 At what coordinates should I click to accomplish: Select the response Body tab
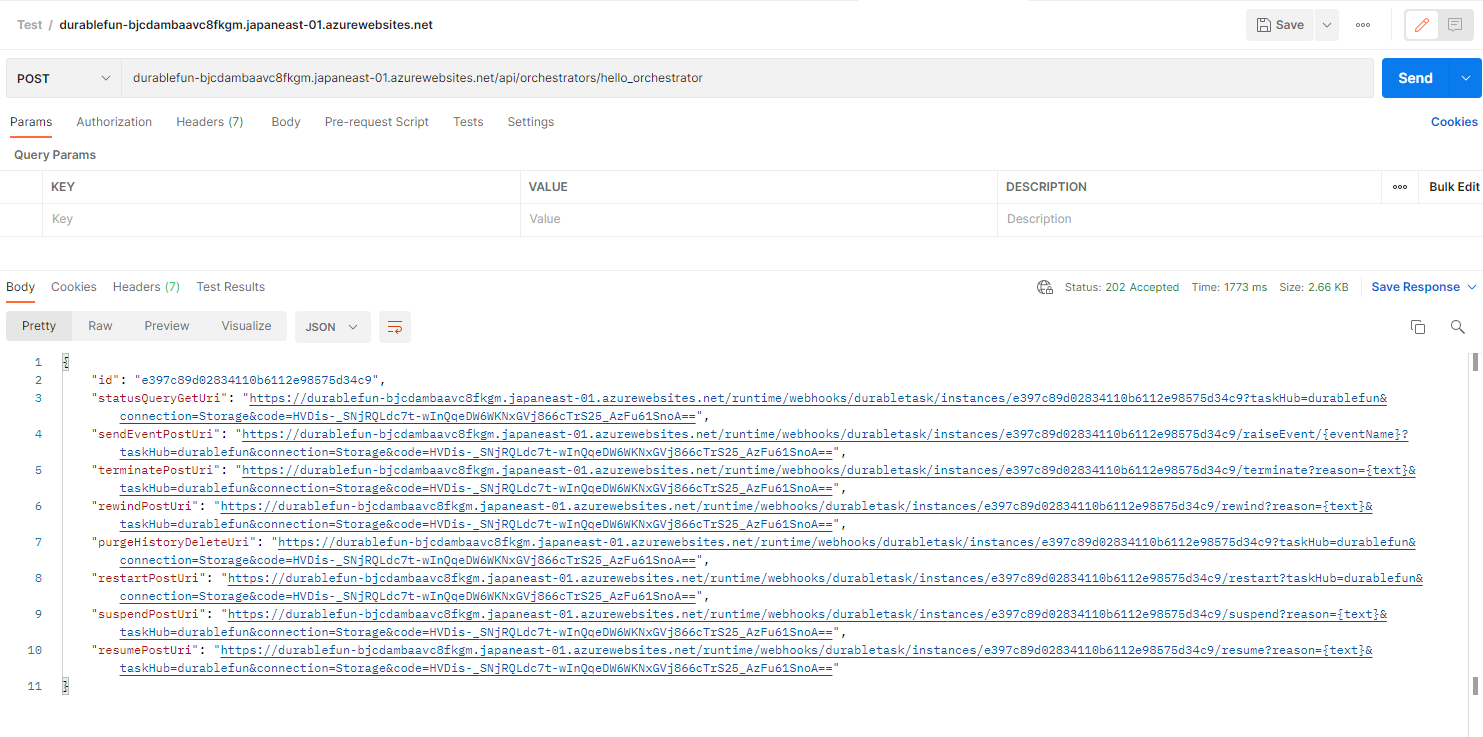click(20, 287)
